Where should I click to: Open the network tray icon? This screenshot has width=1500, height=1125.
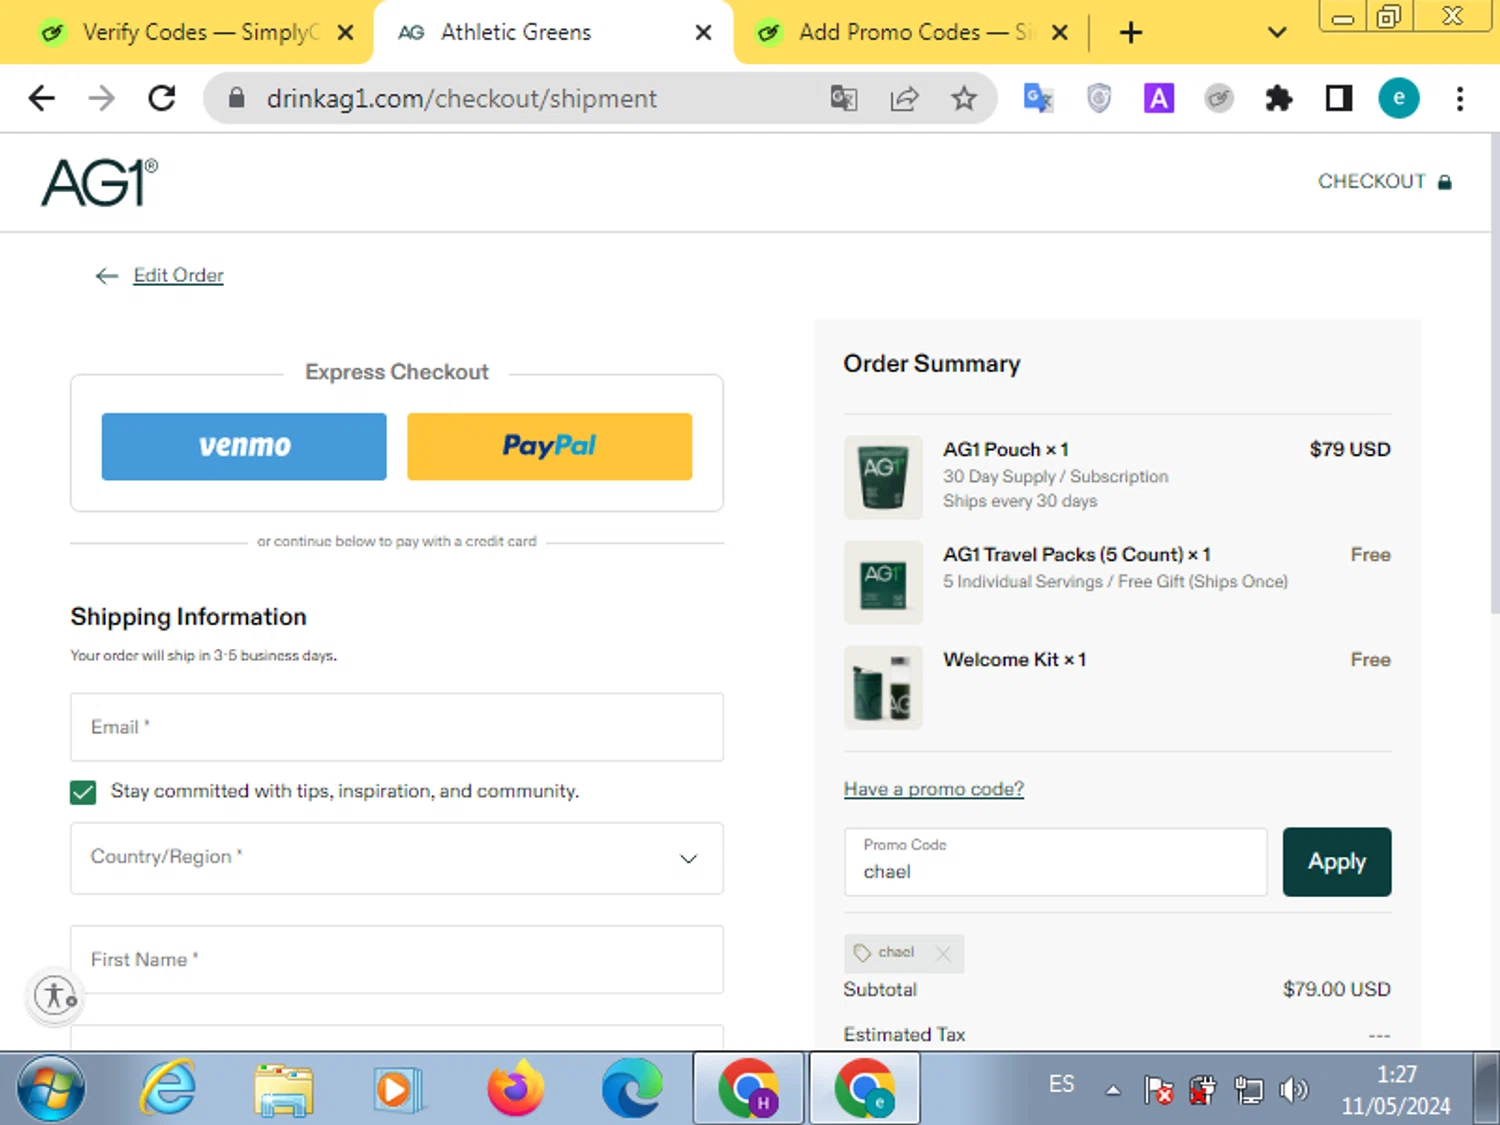click(1249, 1089)
